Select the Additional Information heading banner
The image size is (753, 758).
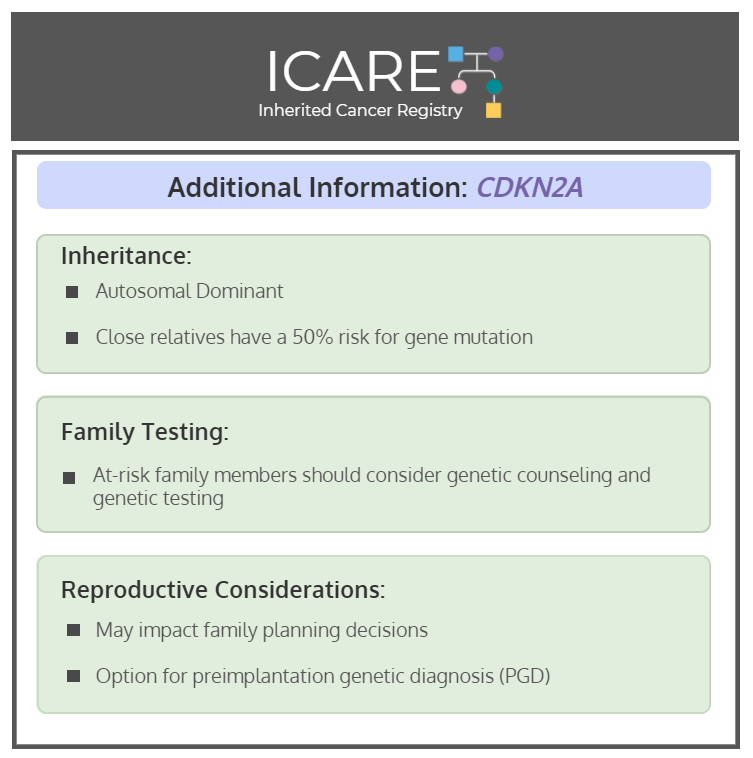coord(374,185)
